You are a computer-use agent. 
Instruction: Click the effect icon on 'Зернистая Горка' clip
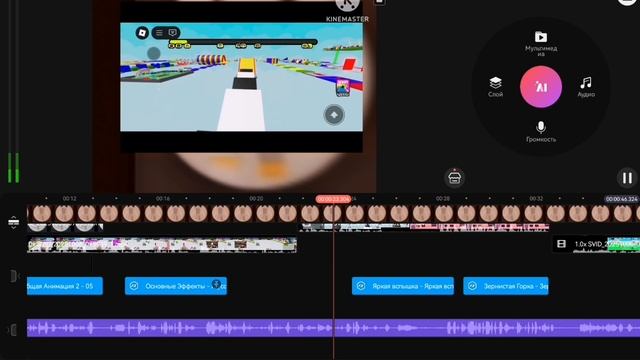coord(472,286)
